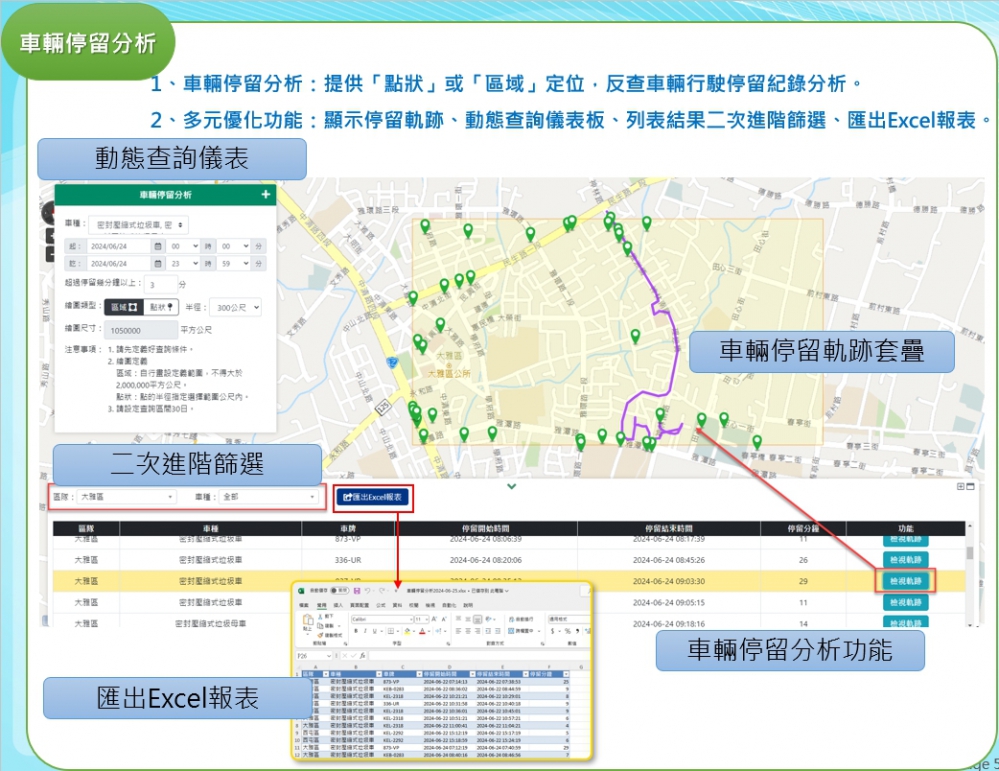Click the 匯出Excel報表 button
Viewport: 999px width, 771px height.
pyautogui.click(x=372, y=497)
